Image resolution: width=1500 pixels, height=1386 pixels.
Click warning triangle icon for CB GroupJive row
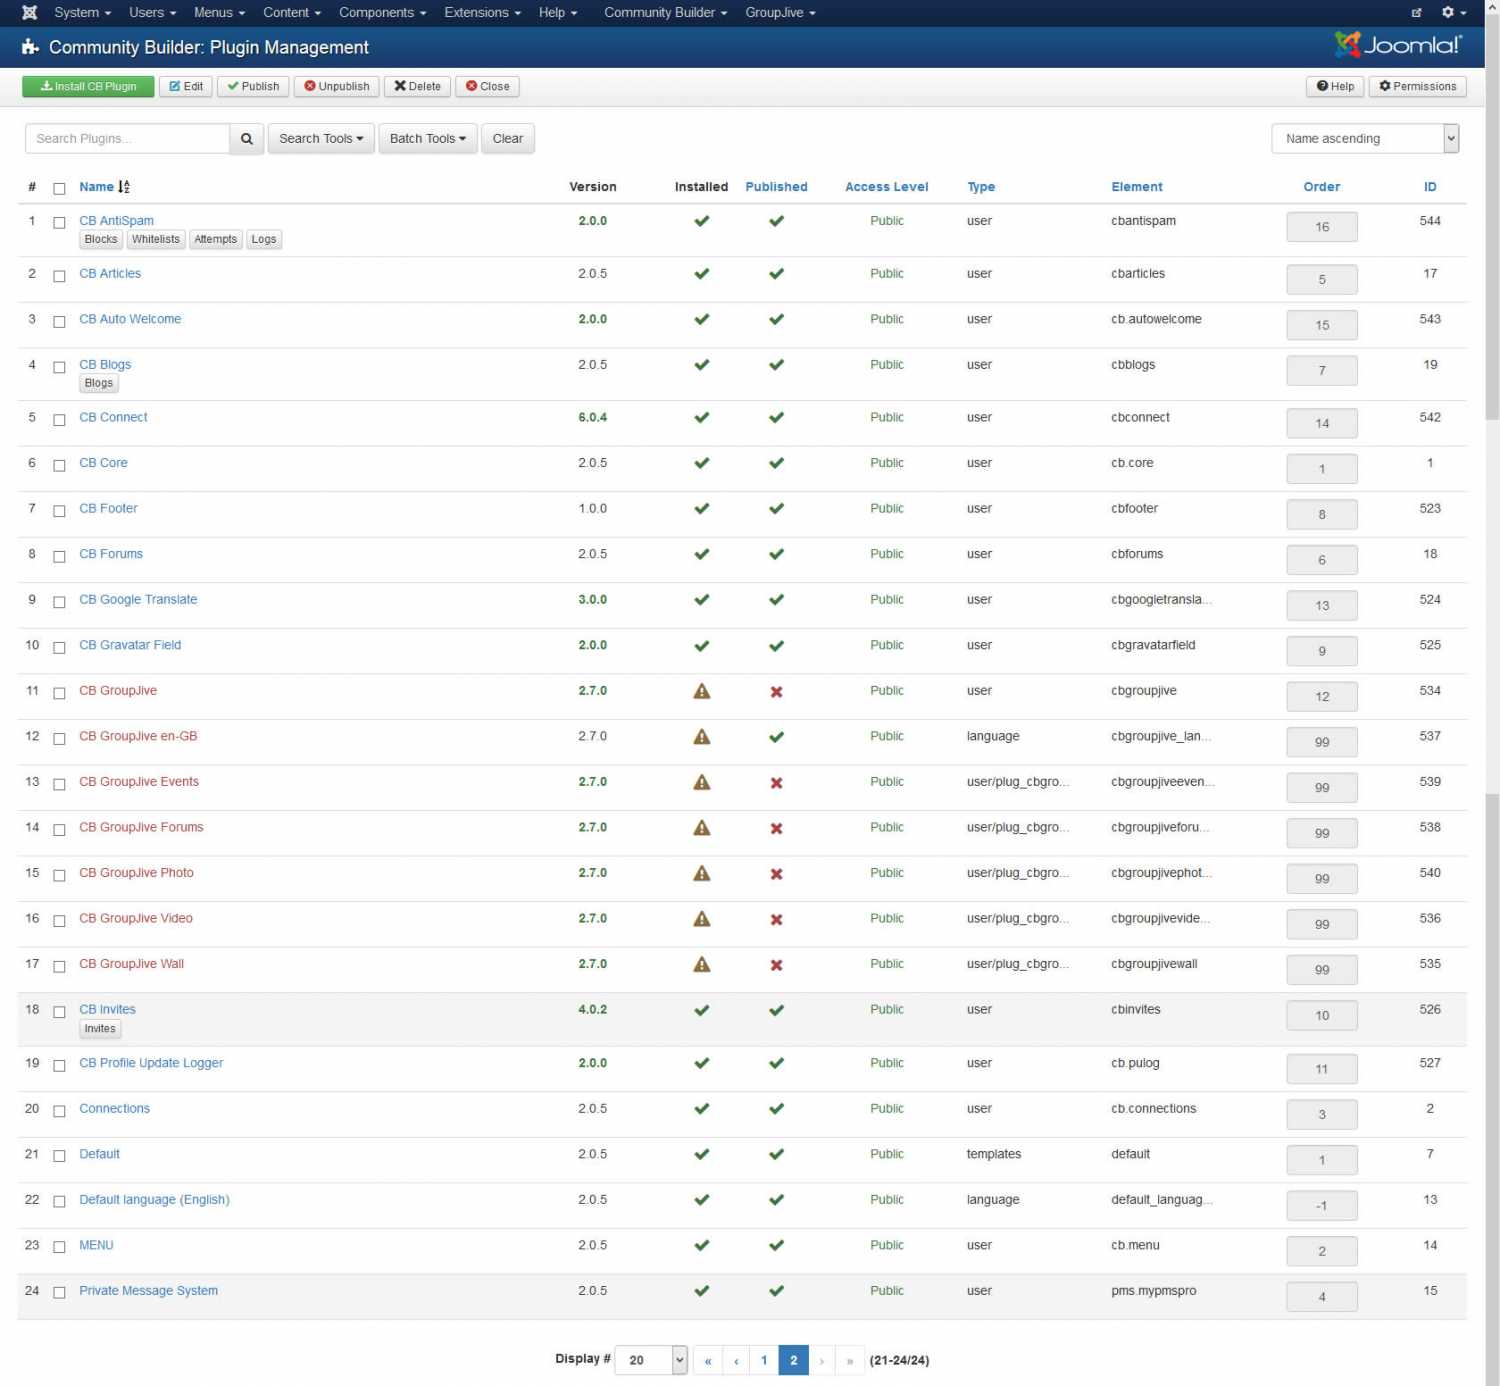tap(702, 691)
